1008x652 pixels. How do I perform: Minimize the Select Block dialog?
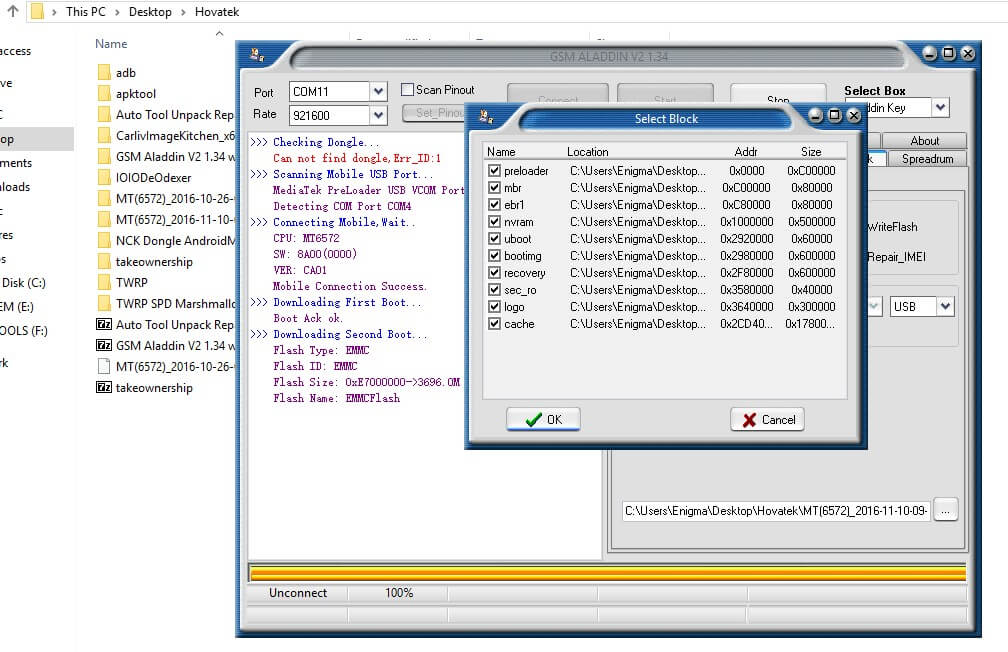tap(816, 116)
